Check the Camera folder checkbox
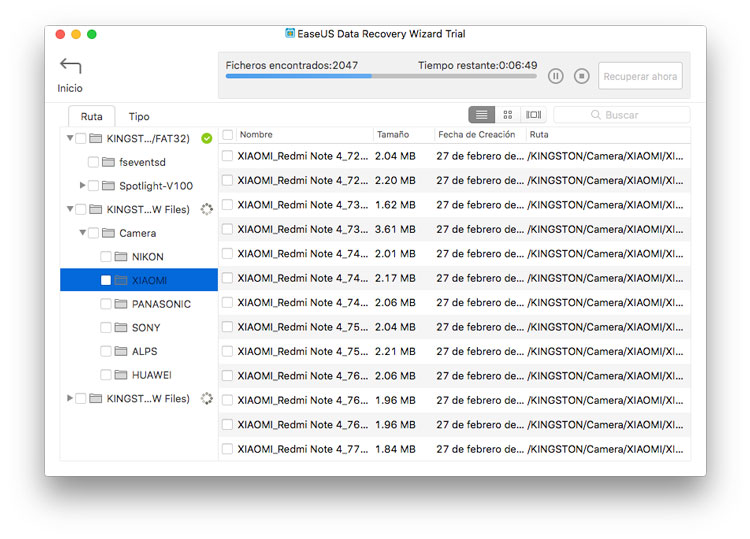750x539 pixels. pos(93,233)
